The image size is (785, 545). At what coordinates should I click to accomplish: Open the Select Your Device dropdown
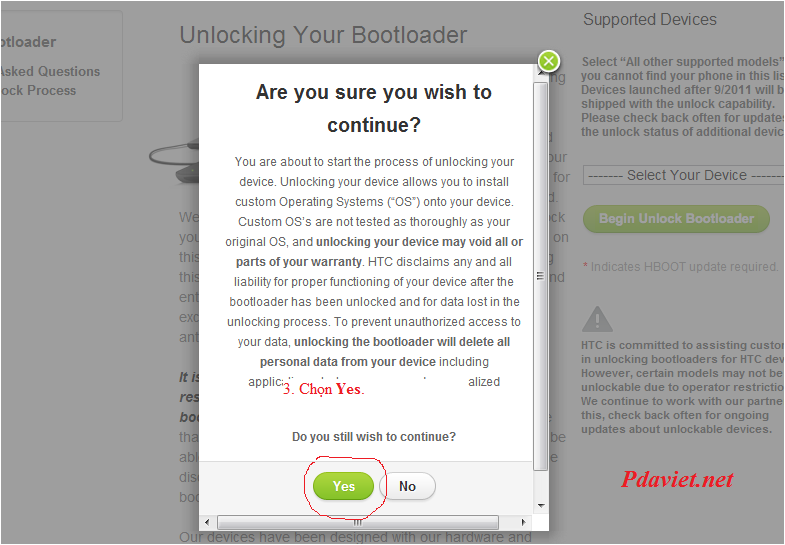point(683,176)
